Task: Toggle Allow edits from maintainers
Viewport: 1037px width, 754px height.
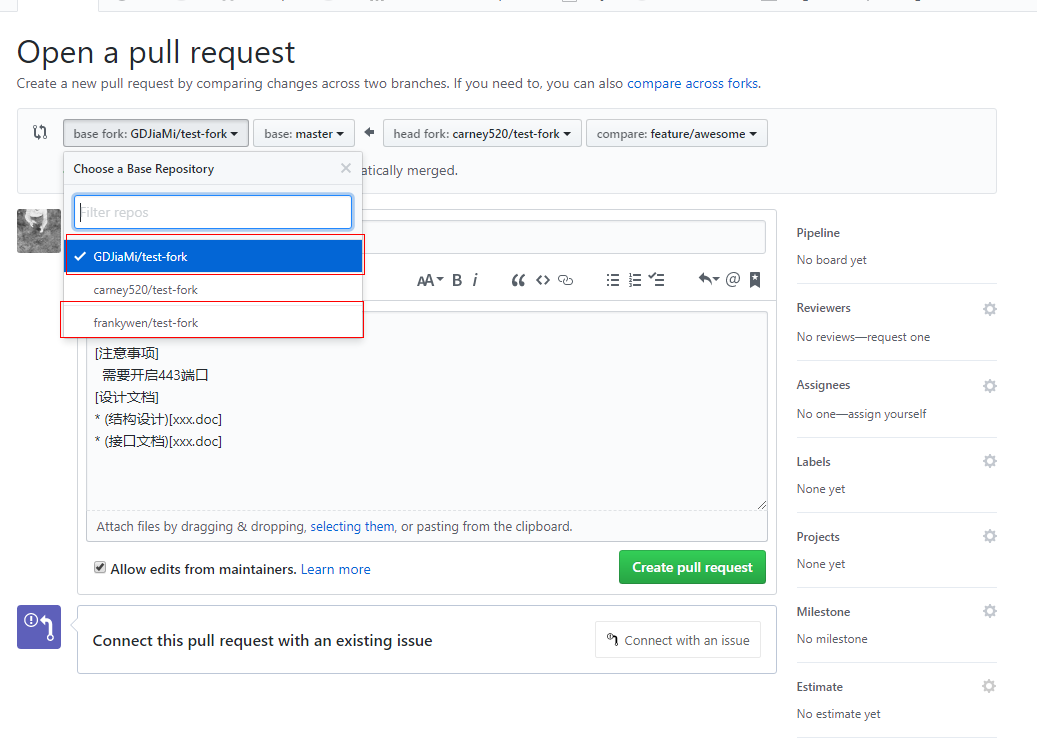Action: click(x=100, y=567)
